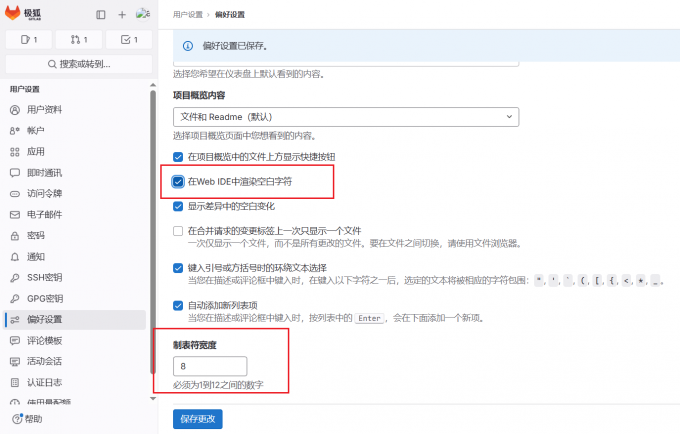Image resolution: width=680 pixels, height=434 pixels.
Task: Open 帐户 settings in sidebar
Action: [x=75, y=131]
